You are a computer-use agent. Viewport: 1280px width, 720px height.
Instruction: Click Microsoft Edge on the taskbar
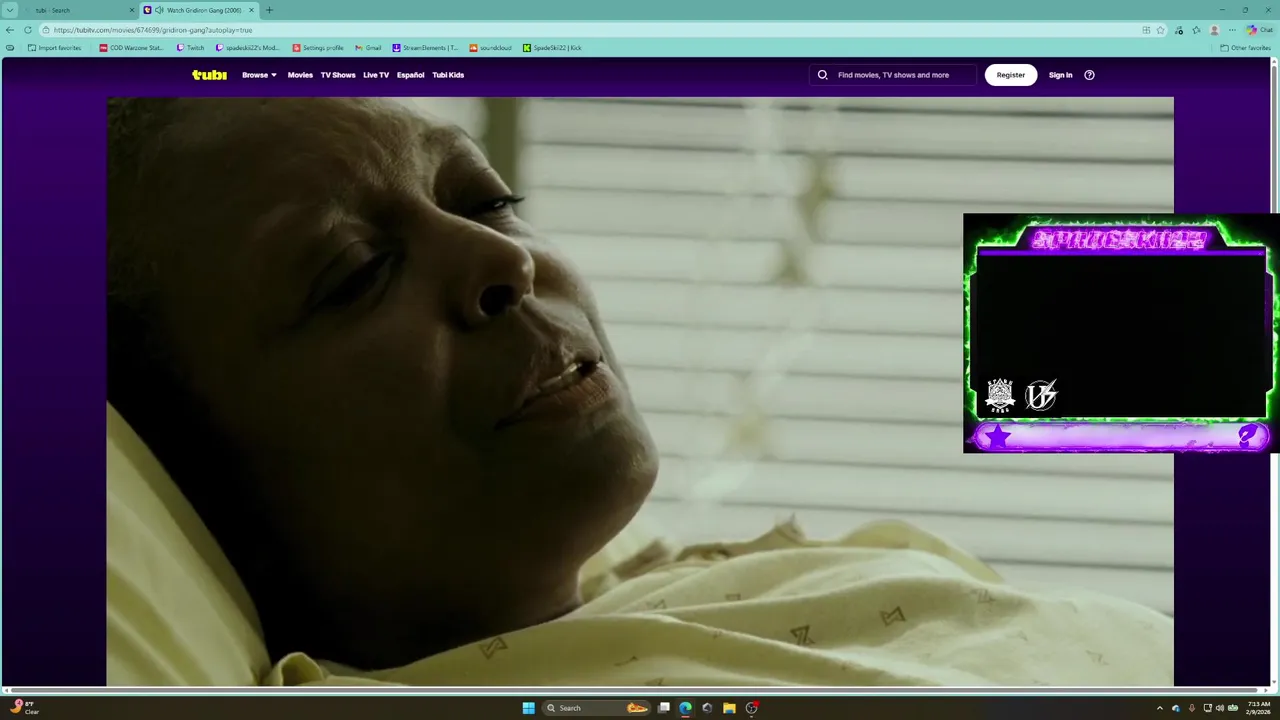[x=685, y=708]
